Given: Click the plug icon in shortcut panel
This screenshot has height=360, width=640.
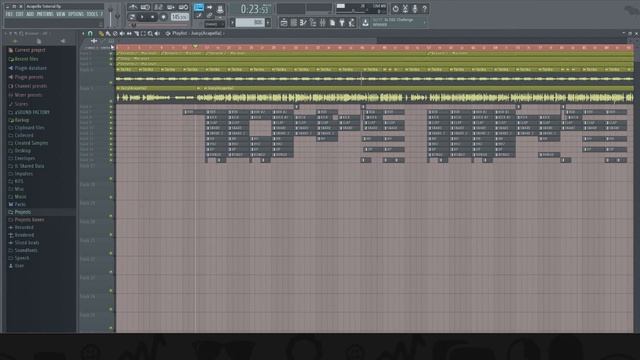Looking at the screenshot, I should [342, 23].
